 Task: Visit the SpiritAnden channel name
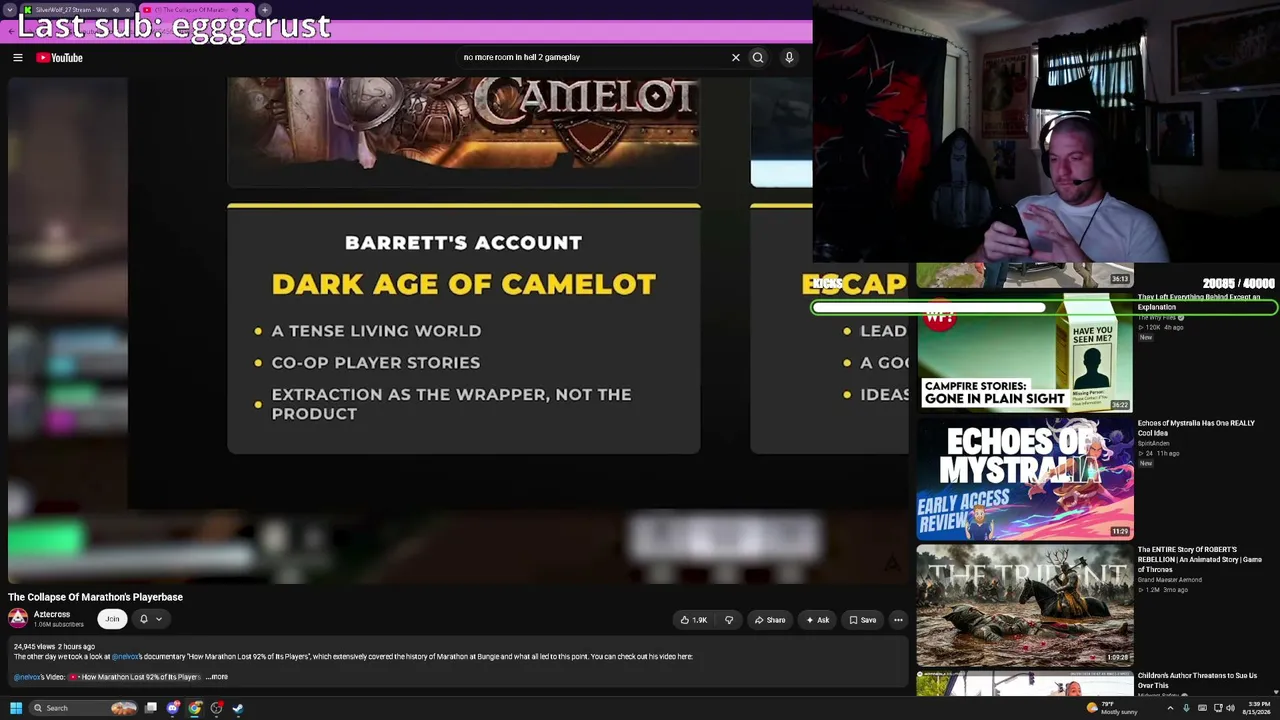pos(1153,443)
